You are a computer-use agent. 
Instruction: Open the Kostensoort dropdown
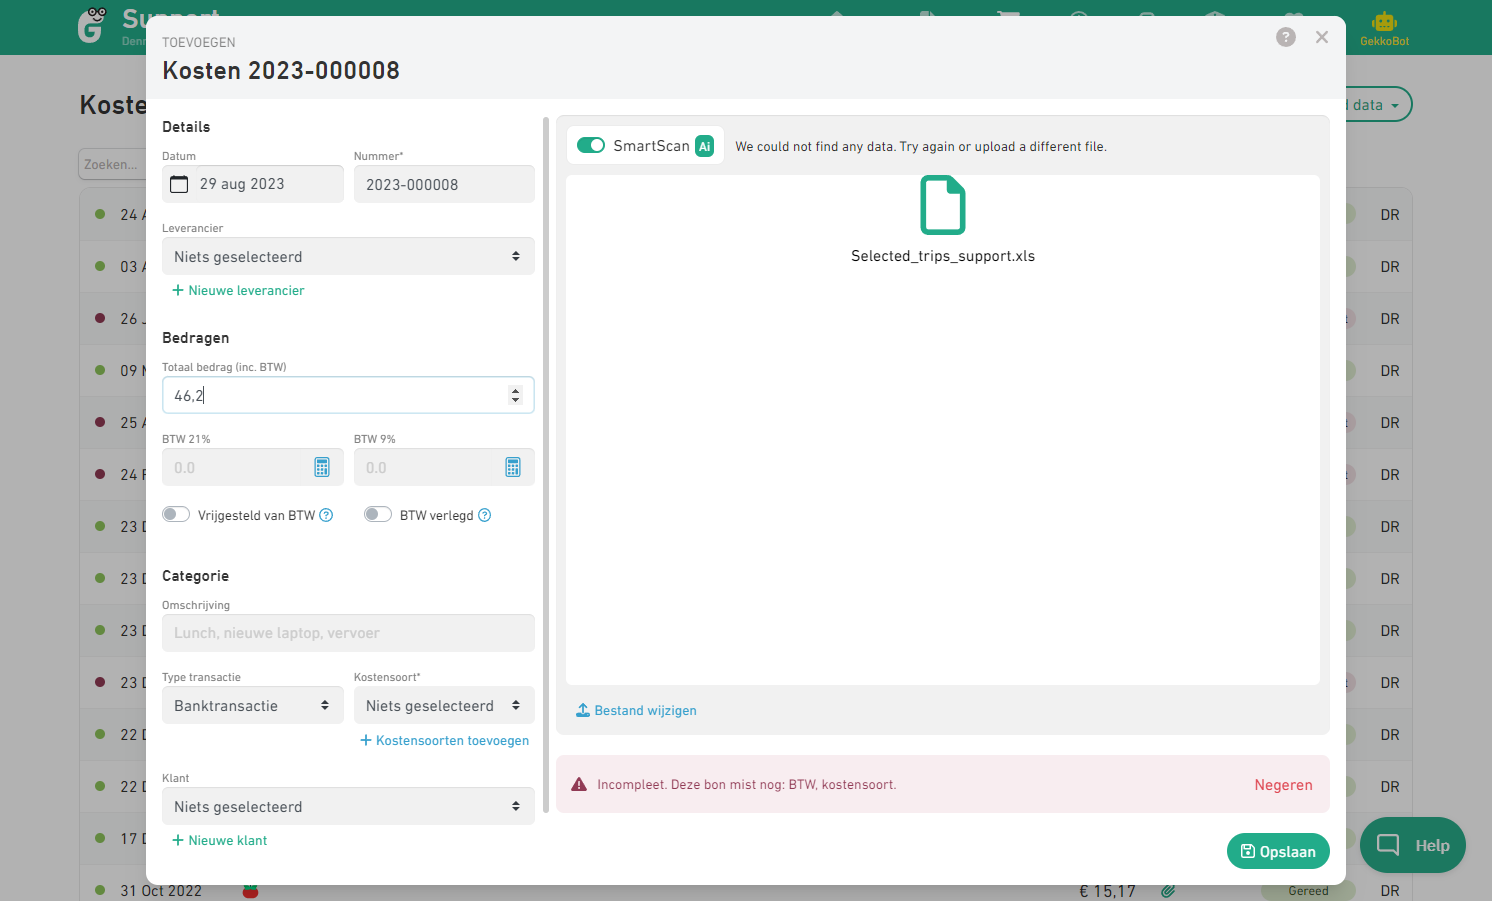444,705
